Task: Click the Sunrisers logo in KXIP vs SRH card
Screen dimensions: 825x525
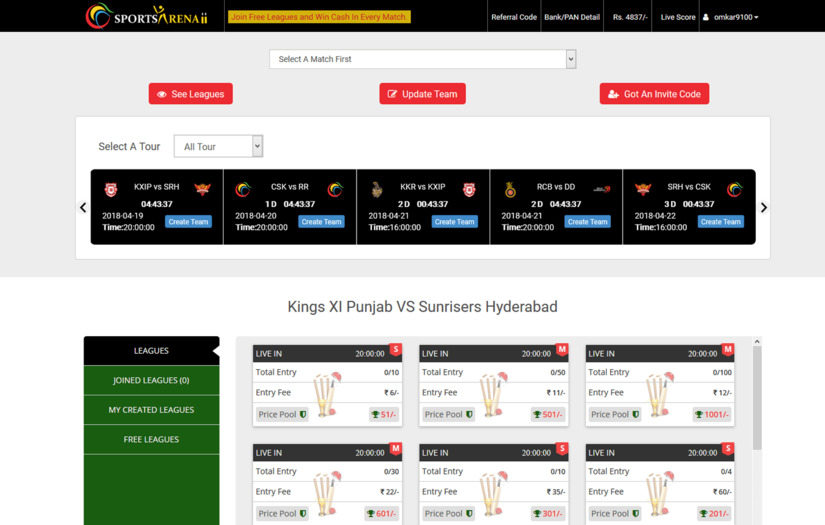Action: tap(203, 189)
